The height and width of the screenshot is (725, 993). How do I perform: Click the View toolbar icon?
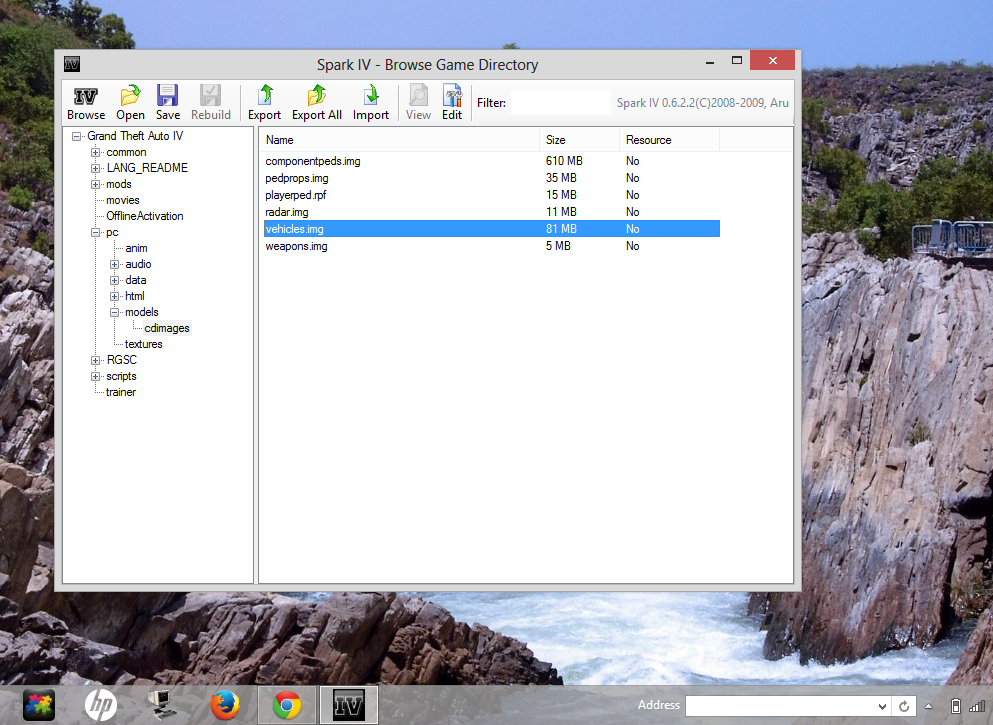(418, 100)
